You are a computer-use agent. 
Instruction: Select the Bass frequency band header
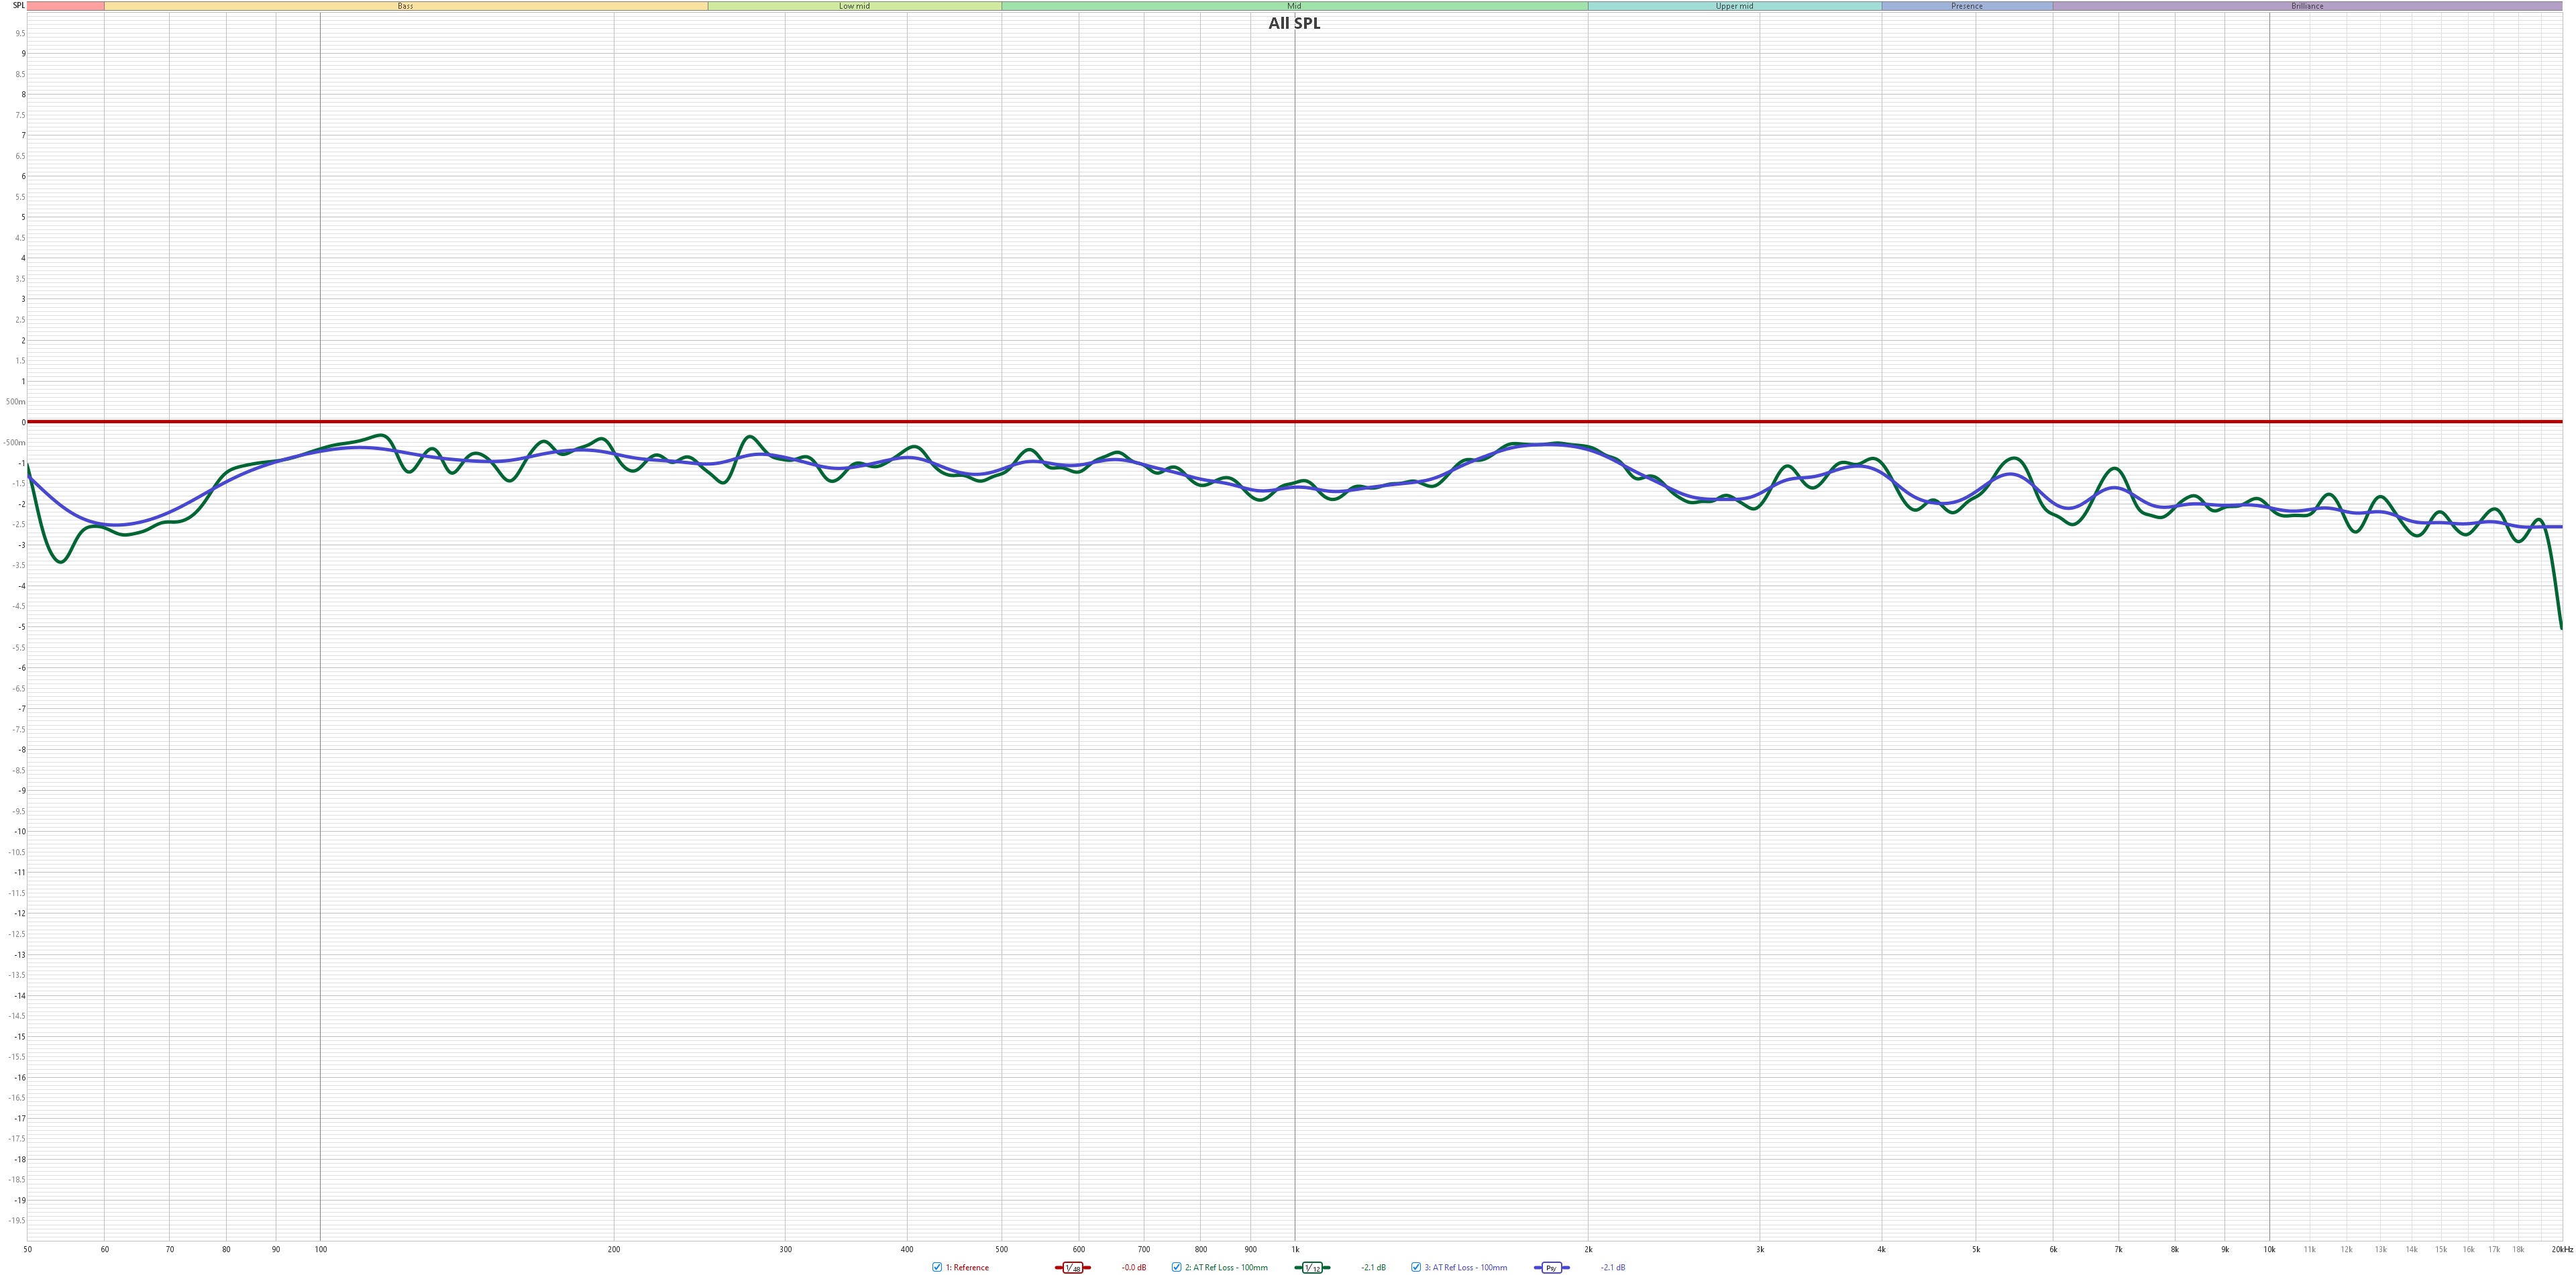click(405, 6)
